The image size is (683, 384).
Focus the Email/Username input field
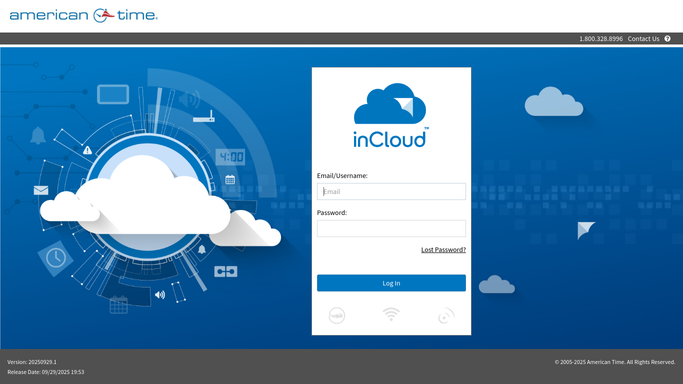(x=391, y=192)
